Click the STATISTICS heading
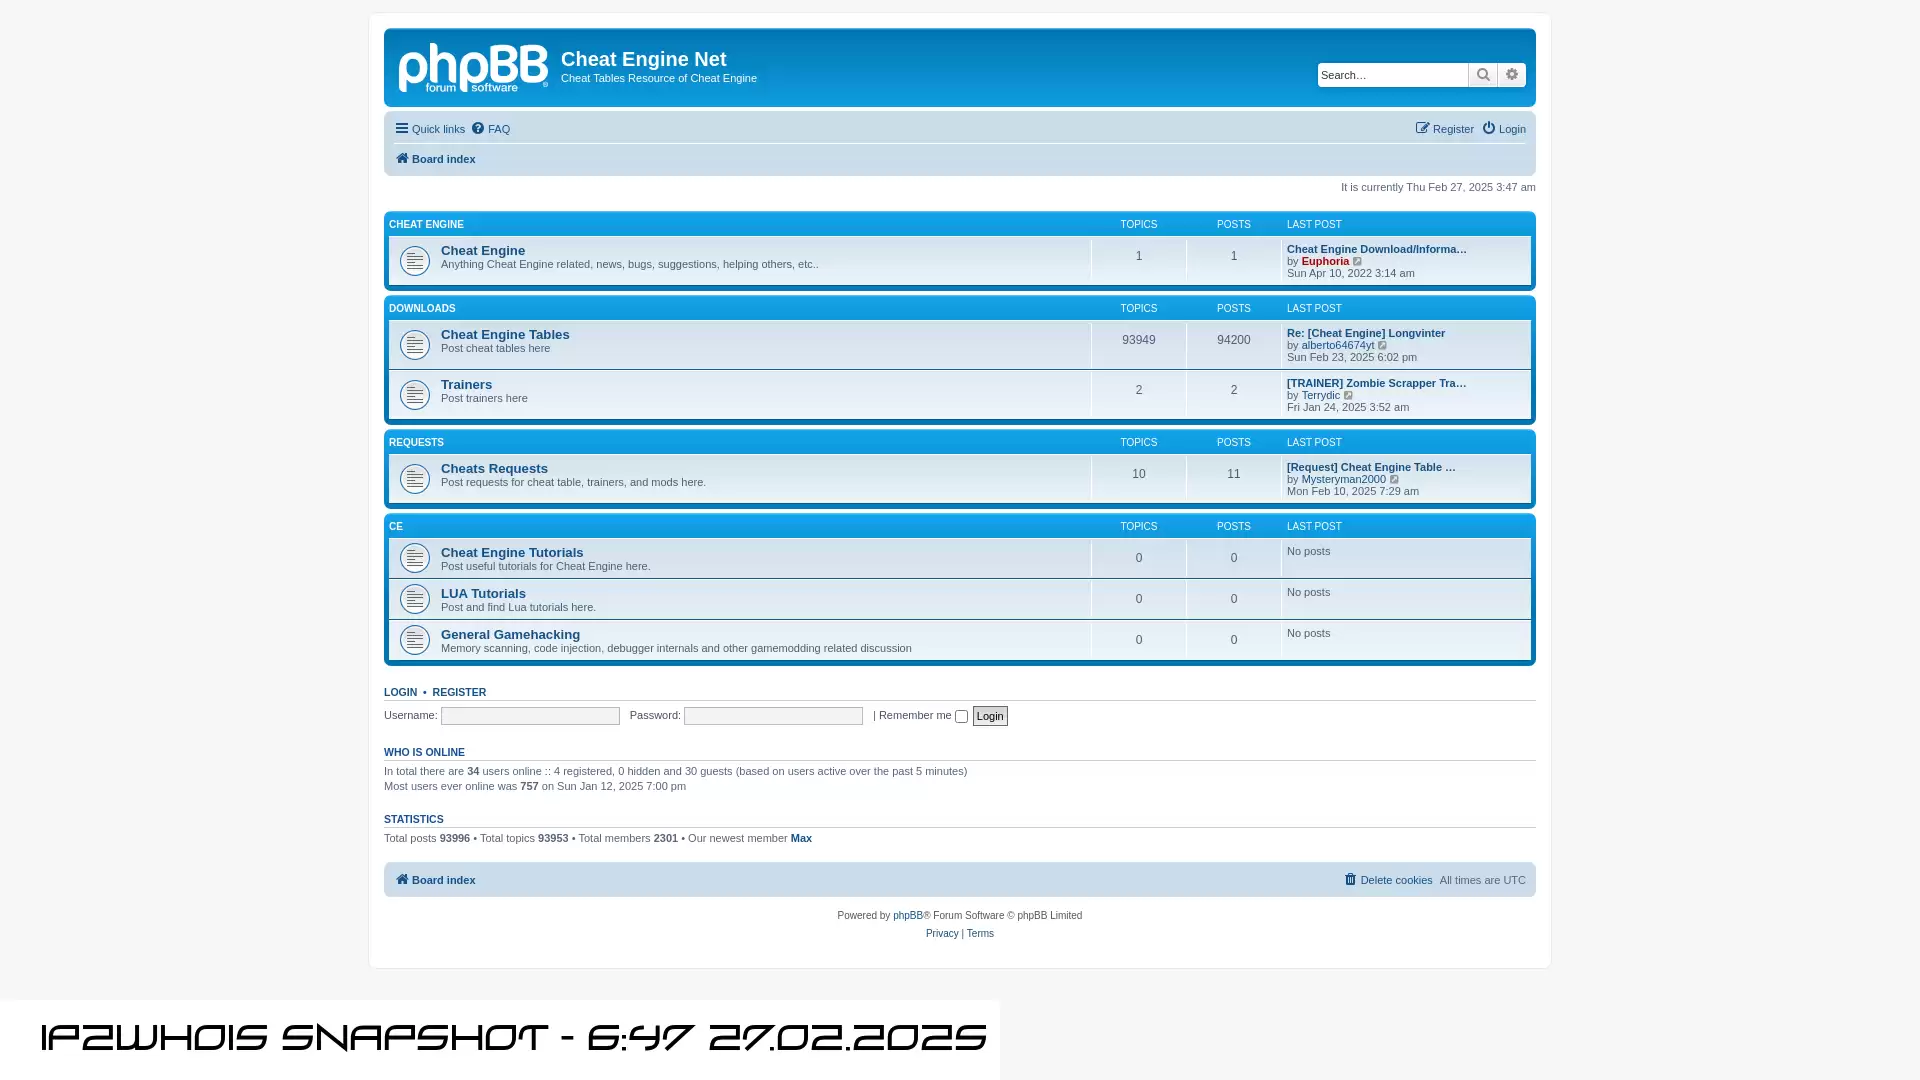This screenshot has height=1080, width=1920. (413, 820)
